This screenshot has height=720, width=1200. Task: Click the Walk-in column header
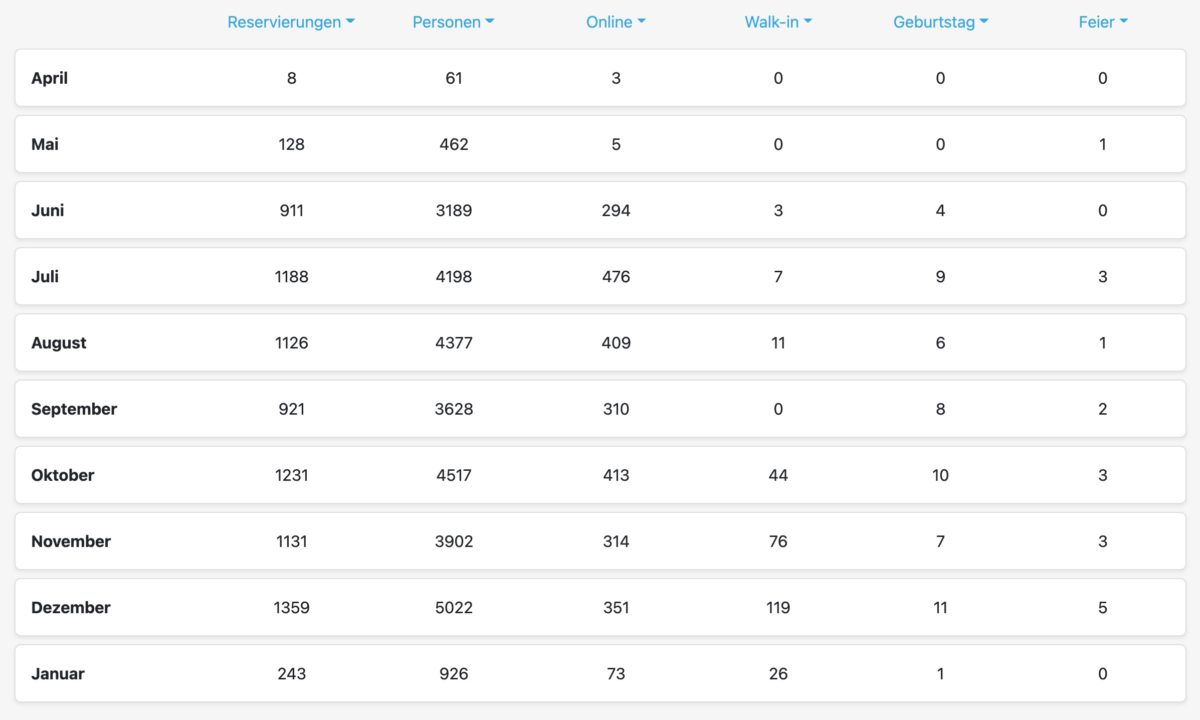point(778,22)
